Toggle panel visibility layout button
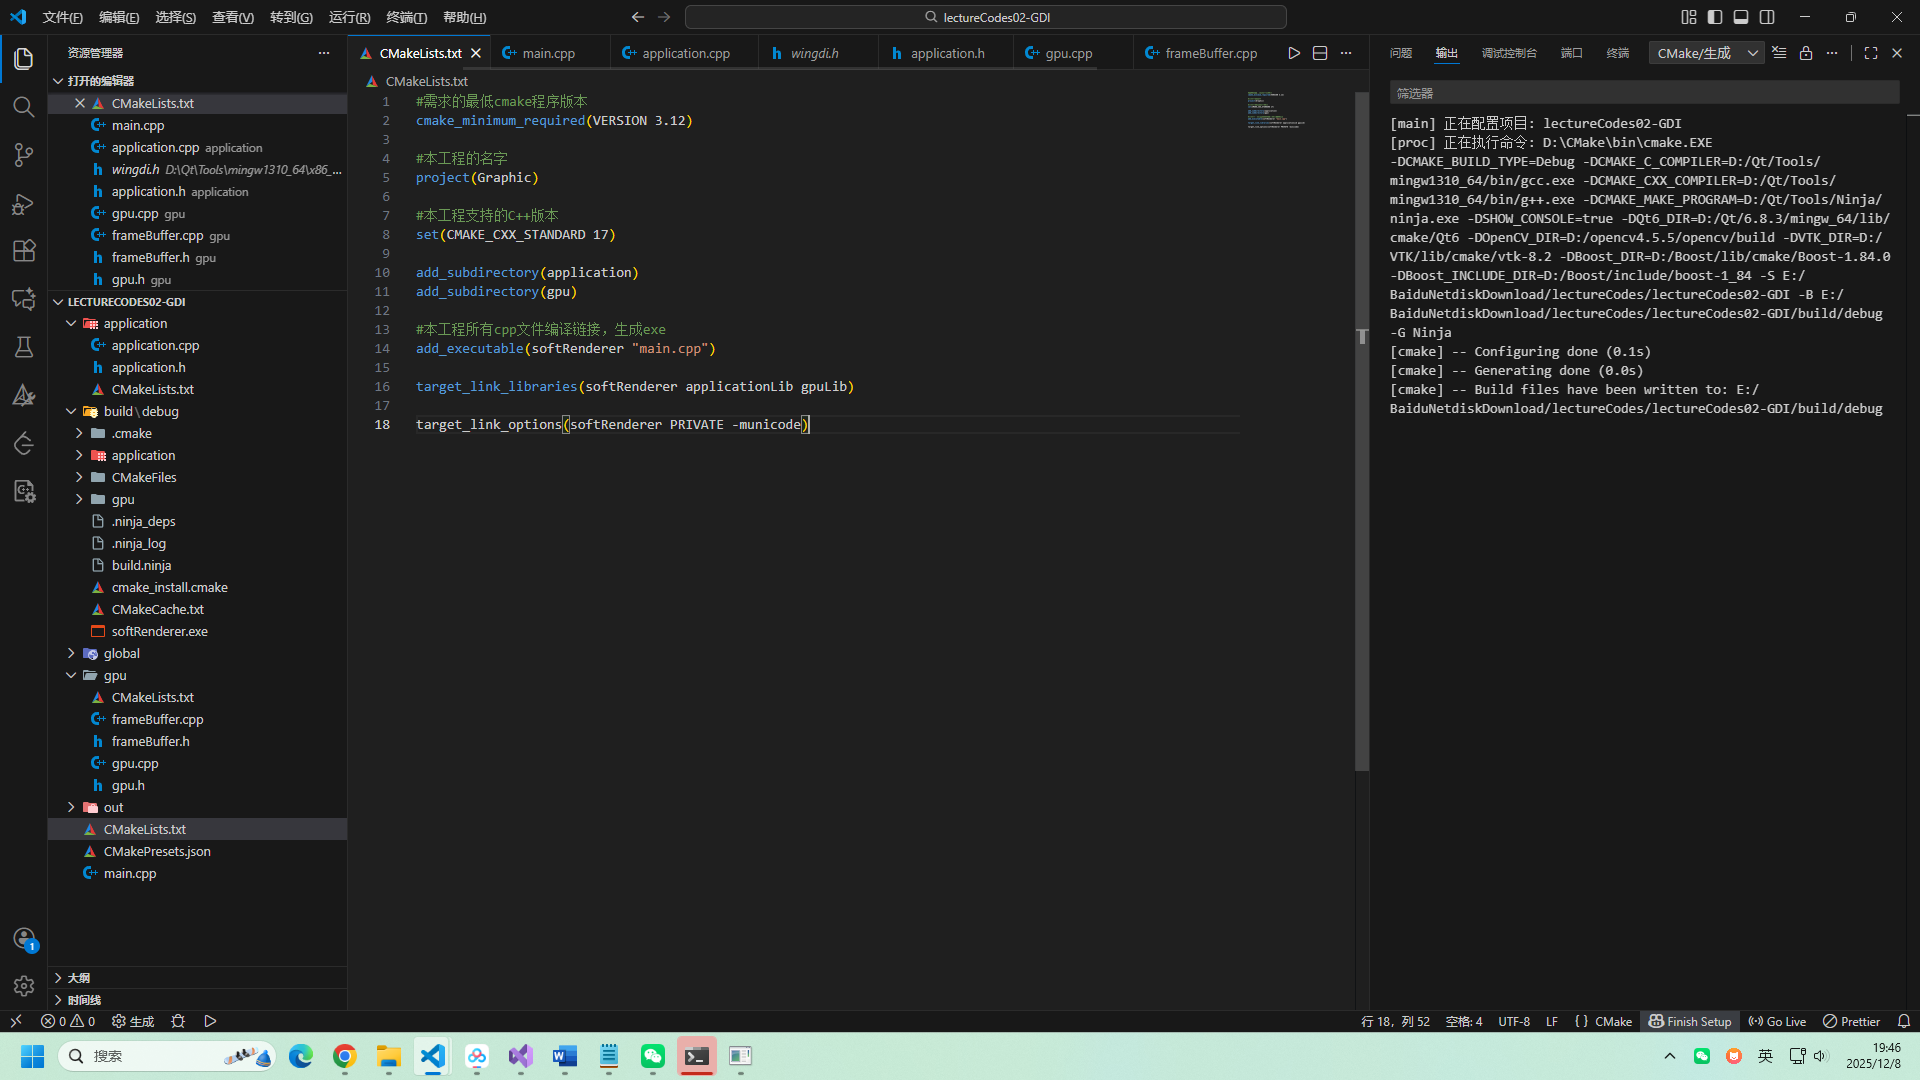The width and height of the screenshot is (1920, 1080). [1741, 17]
